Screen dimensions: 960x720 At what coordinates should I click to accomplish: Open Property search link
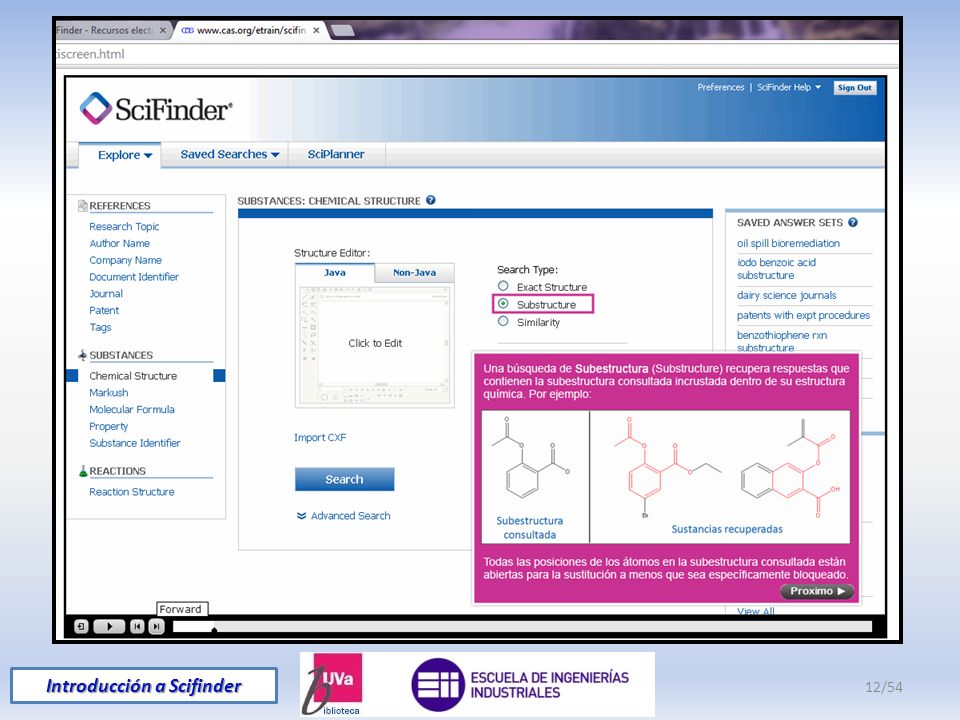pyautogui.click(x=108, y=426)
